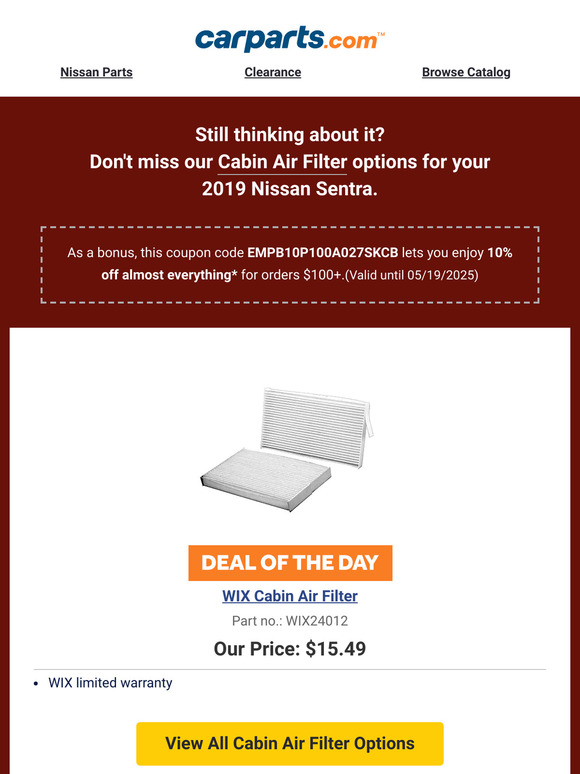Follow the underlined Cabin Air Filter headline link
580x774 pixels.
pyautogui.click(x=282, y=162)
